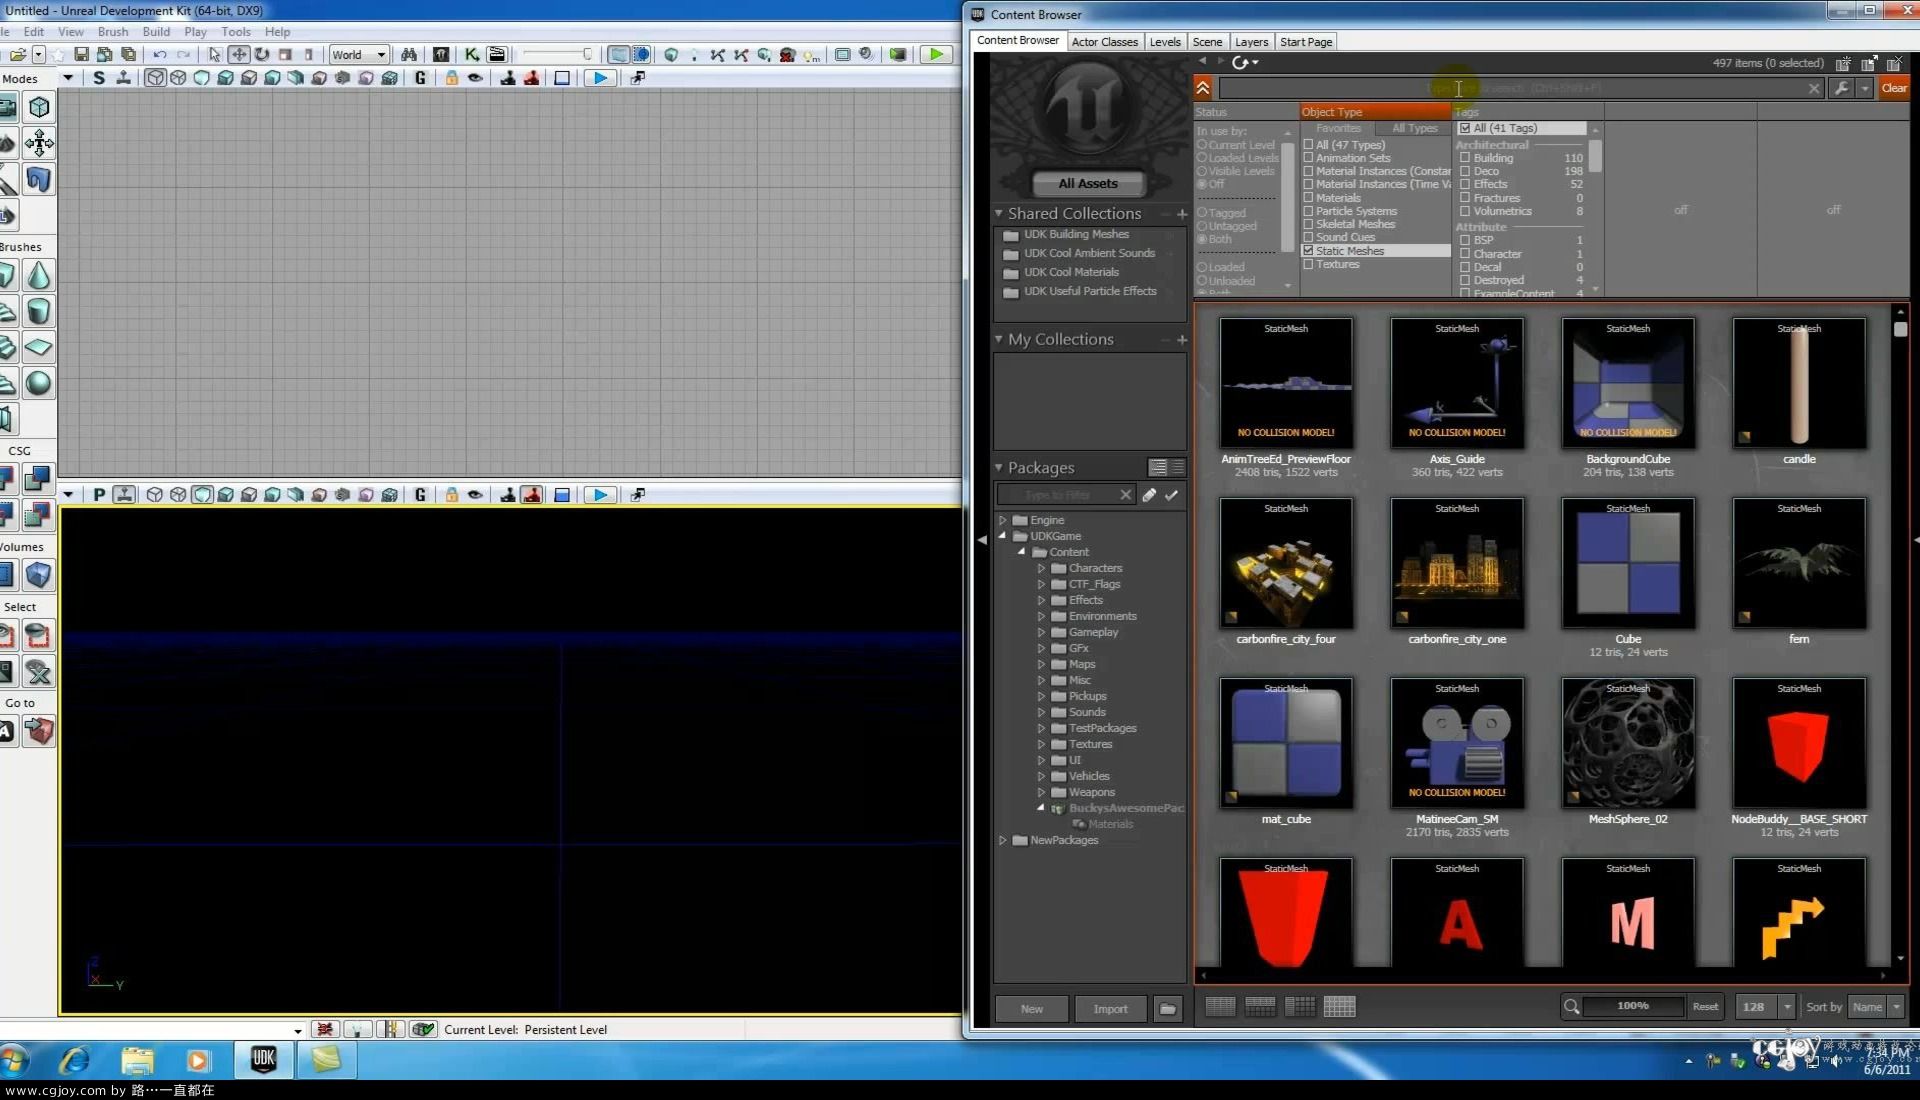
Task: Click CSG Subtract icon
Action: 39,479
